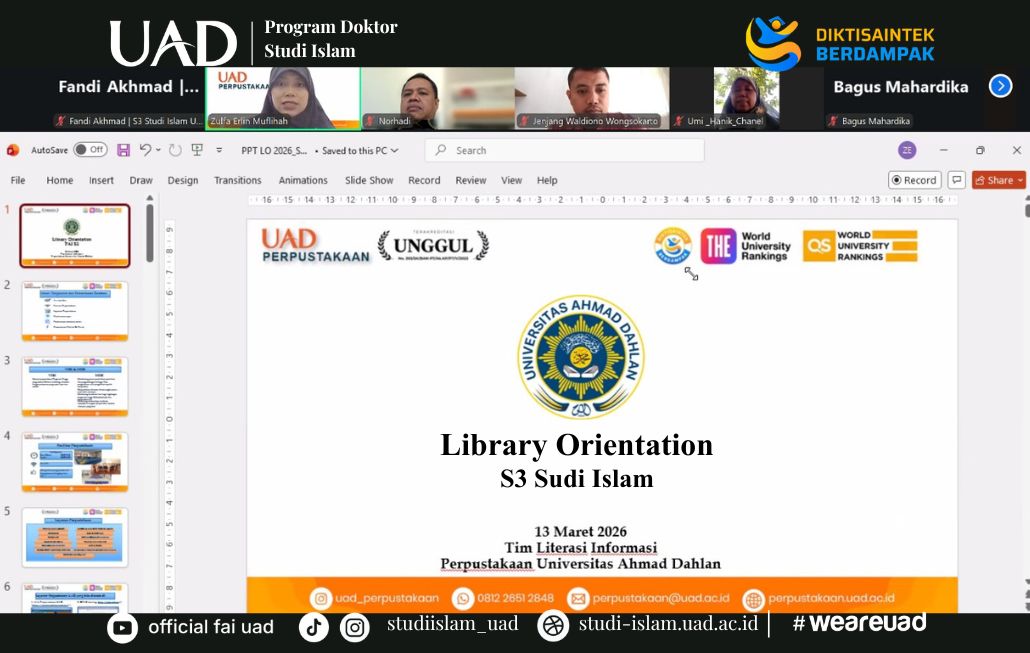Viewport: 1030px width, 653px height.
Task: Click the Save icon in title bar
Action: [x=124, y=150]
